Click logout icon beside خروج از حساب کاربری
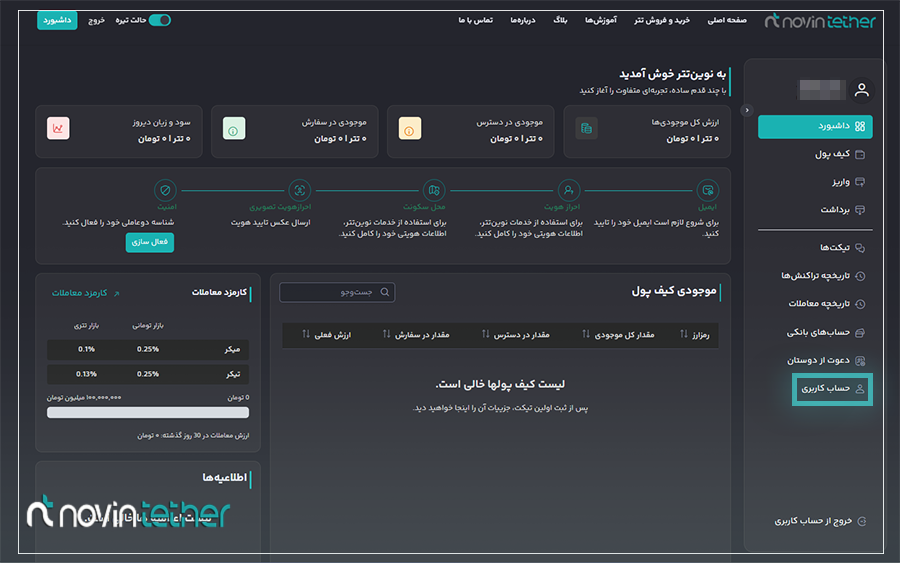The height and width of the screenshot is (563, 900). coord(862,521)
